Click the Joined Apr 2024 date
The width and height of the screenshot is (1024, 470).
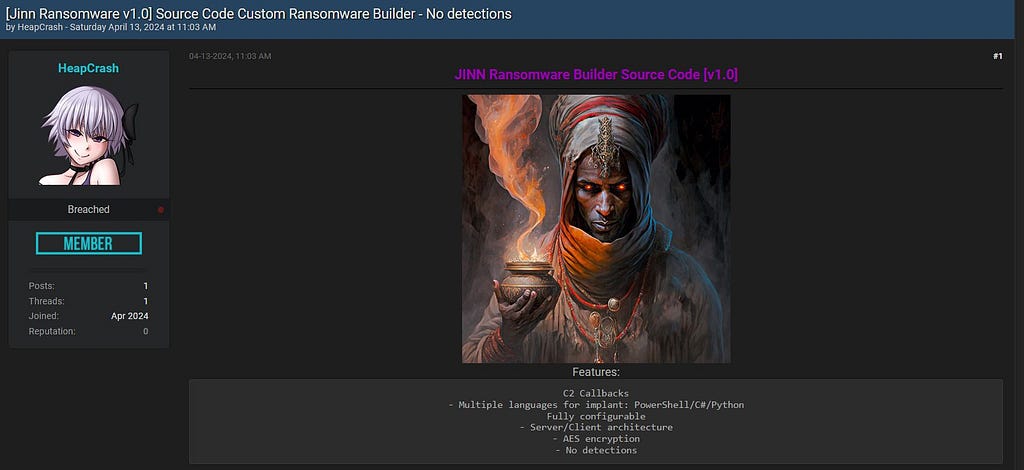[x=129, y=316]
